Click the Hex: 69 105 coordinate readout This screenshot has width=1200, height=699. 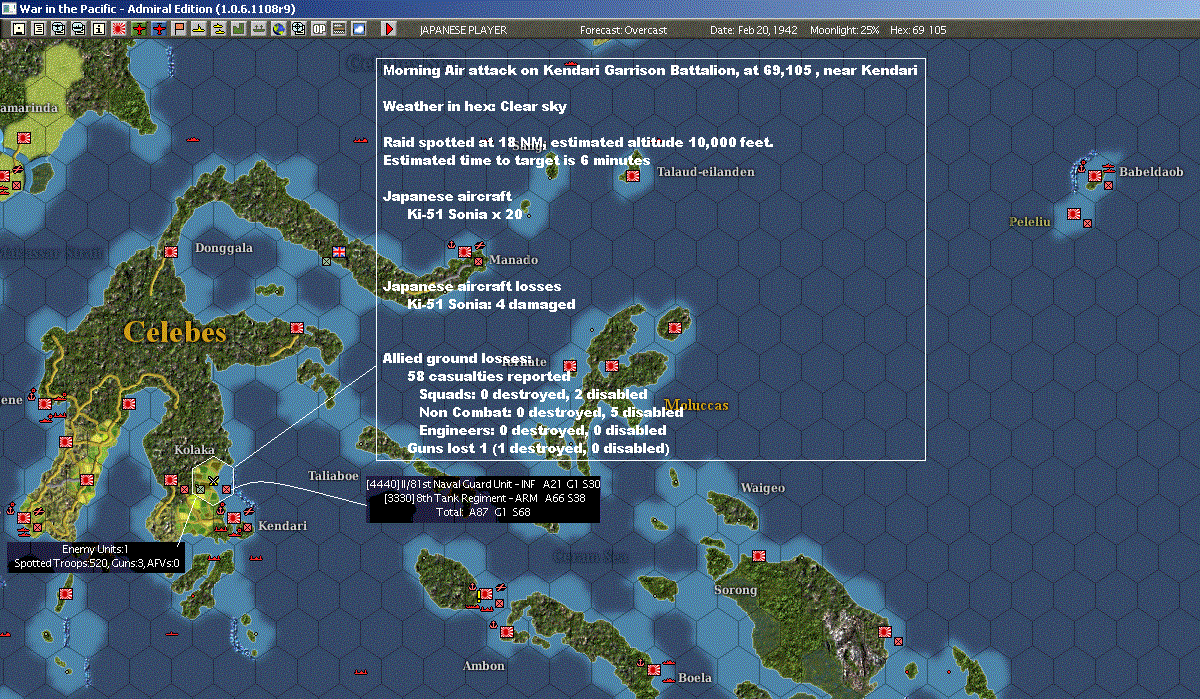(x=916, y=30)
